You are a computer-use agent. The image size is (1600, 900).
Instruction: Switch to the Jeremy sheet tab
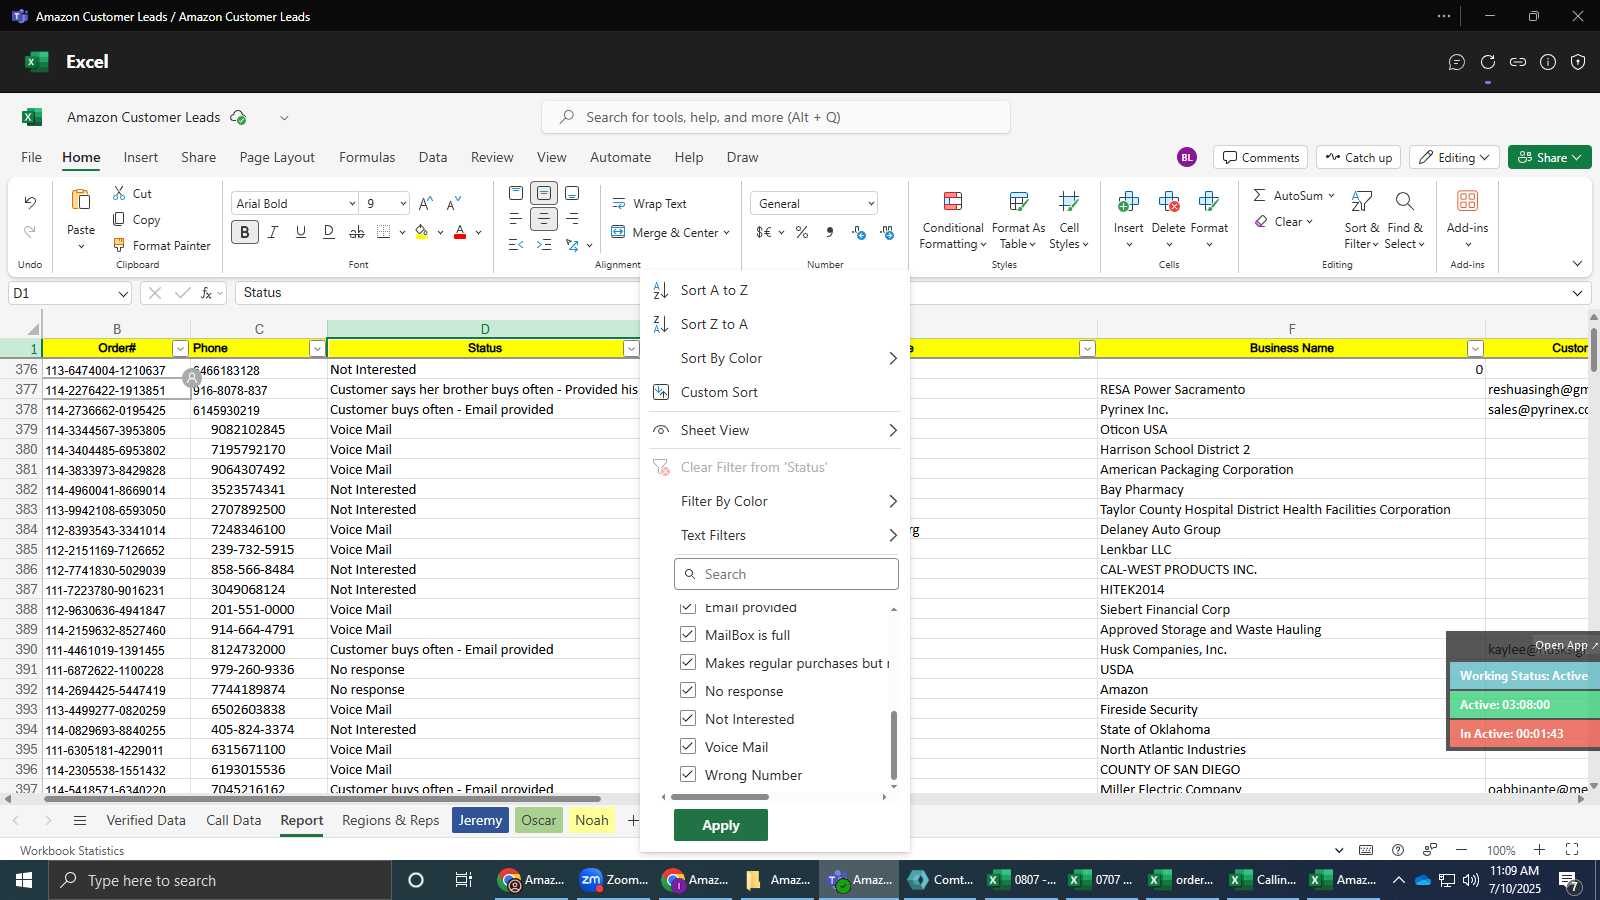click(480, 820)
